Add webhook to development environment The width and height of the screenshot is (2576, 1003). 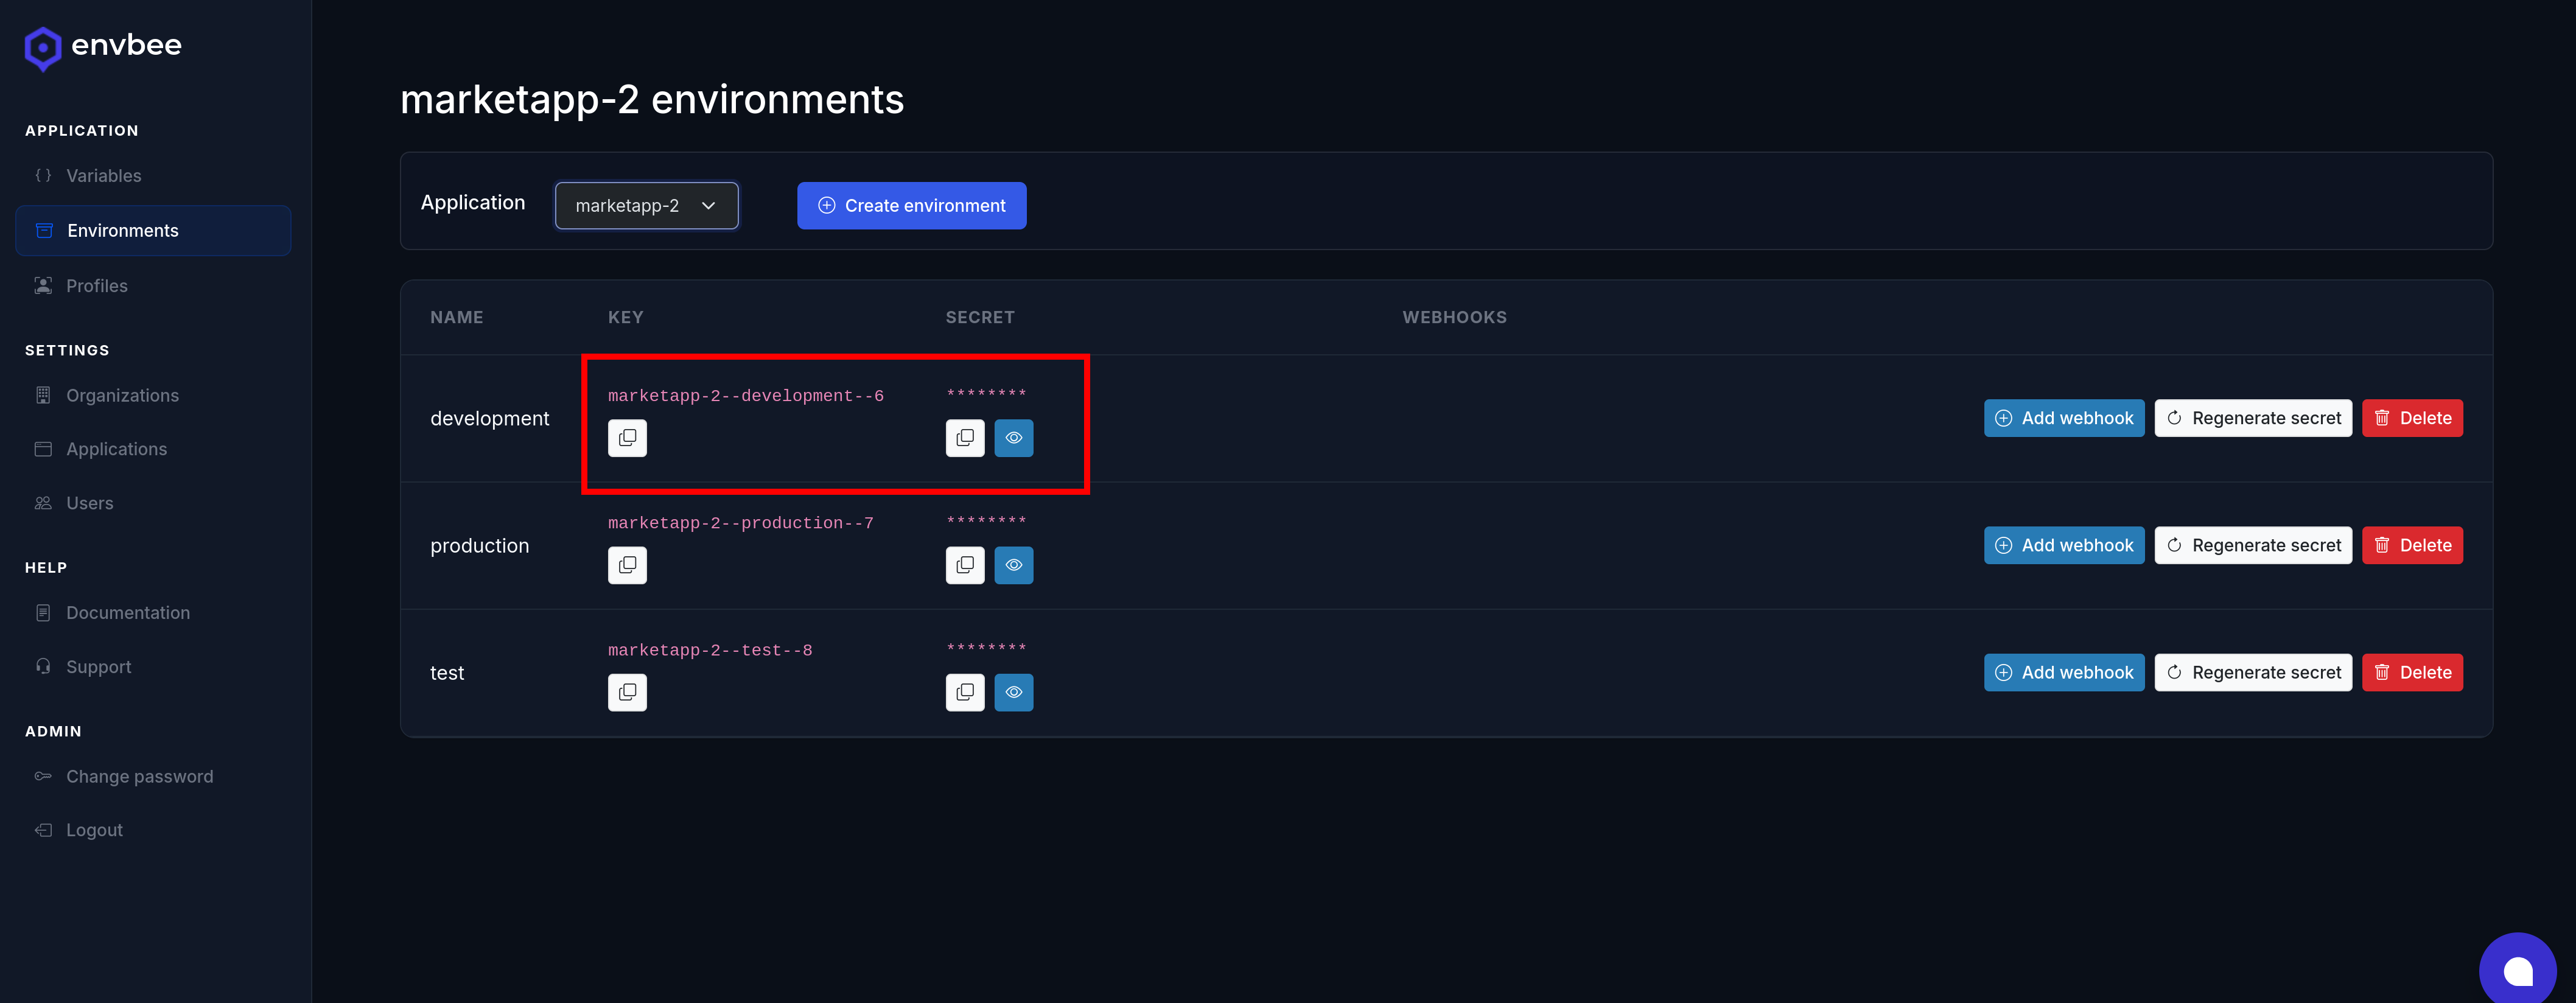2064,418
